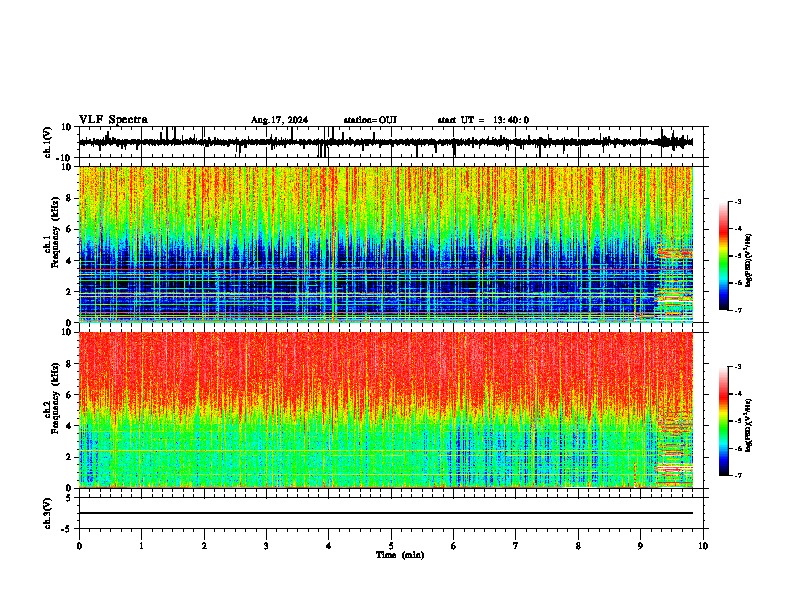Click the ch.1 spectrogram color scale bar
This screenshot has width=792, height=612.
point(724,256)
